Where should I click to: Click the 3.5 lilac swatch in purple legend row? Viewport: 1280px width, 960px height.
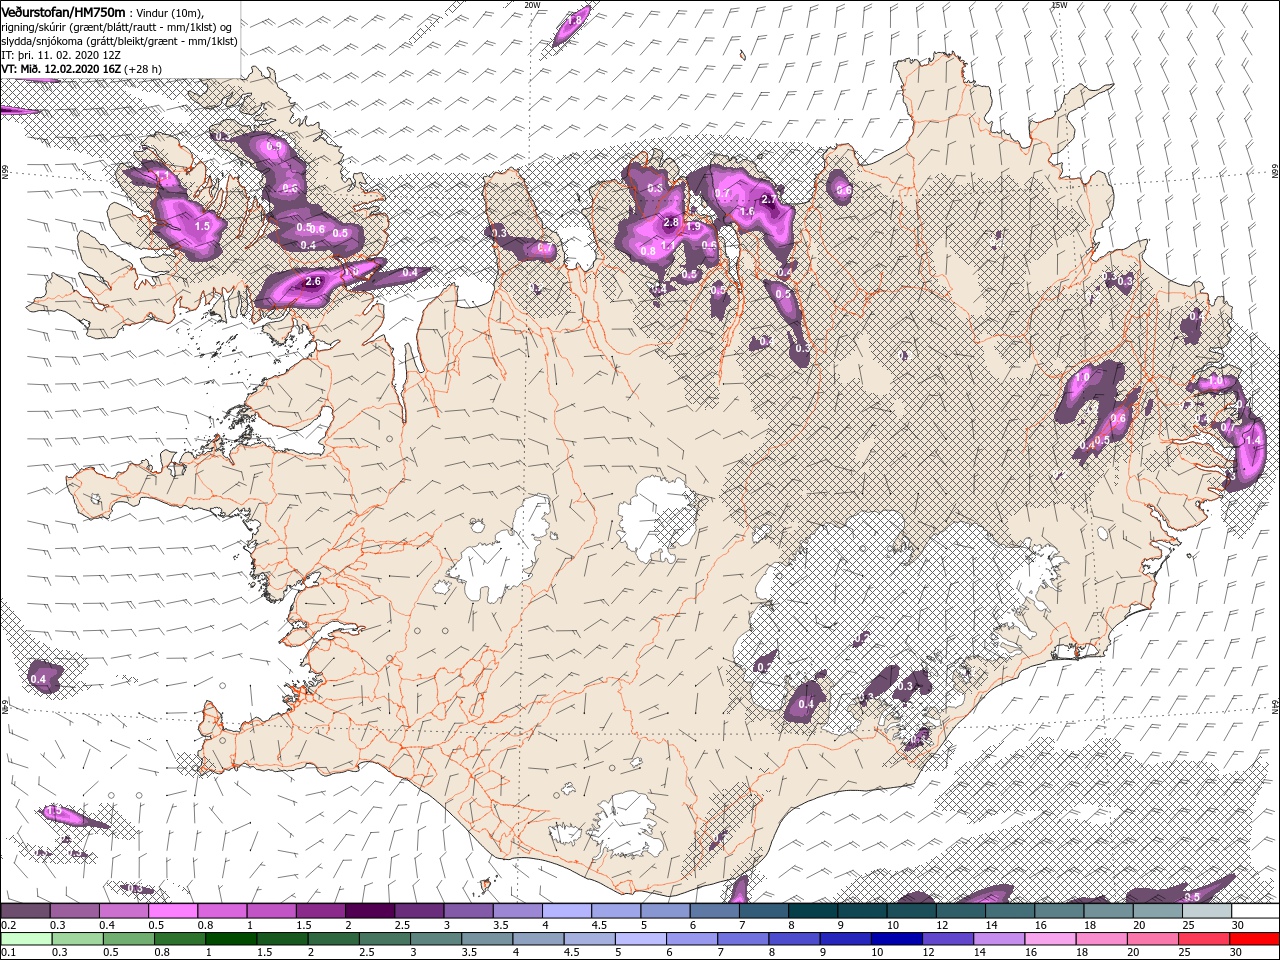517,911
